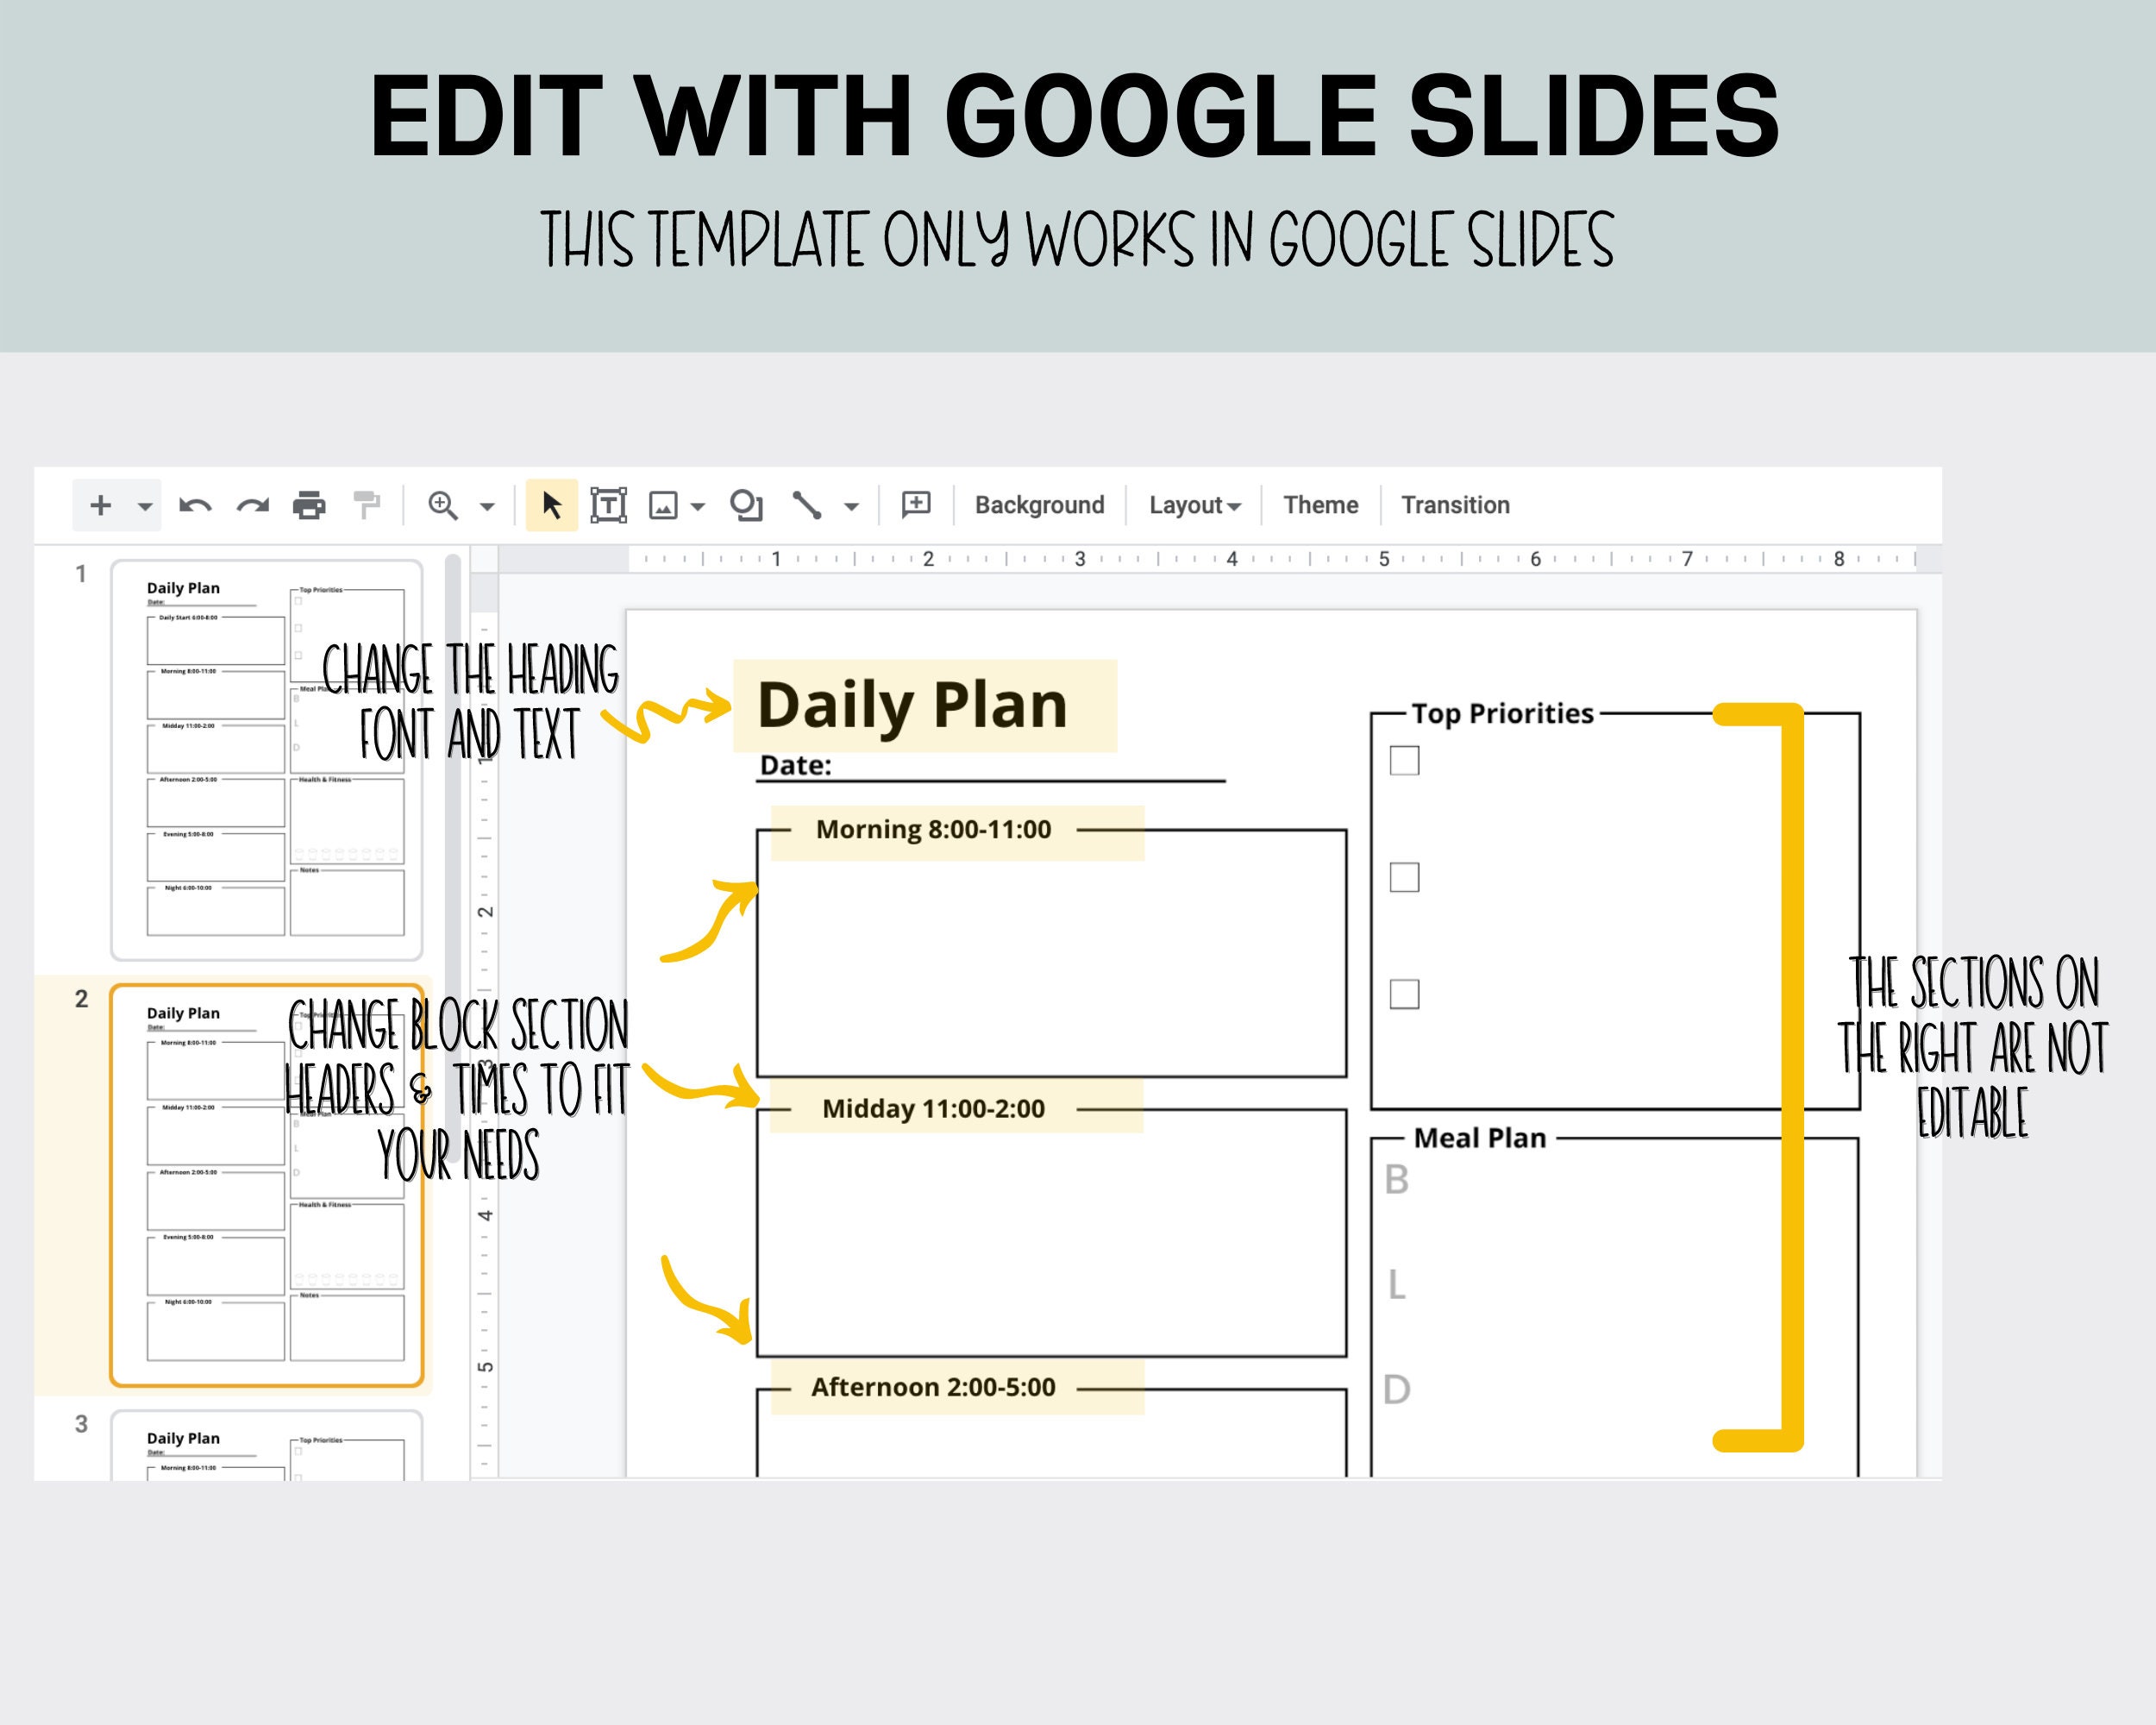Select the text box tool
2156x1725 pixels.
pos(608,505)
